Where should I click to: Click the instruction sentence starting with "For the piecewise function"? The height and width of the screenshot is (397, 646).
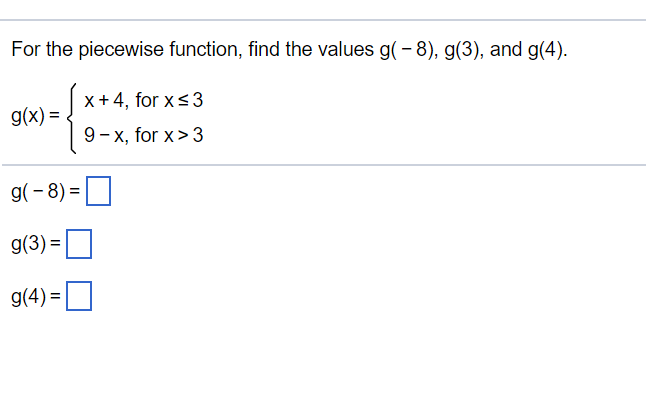click(x=289, y=50)
